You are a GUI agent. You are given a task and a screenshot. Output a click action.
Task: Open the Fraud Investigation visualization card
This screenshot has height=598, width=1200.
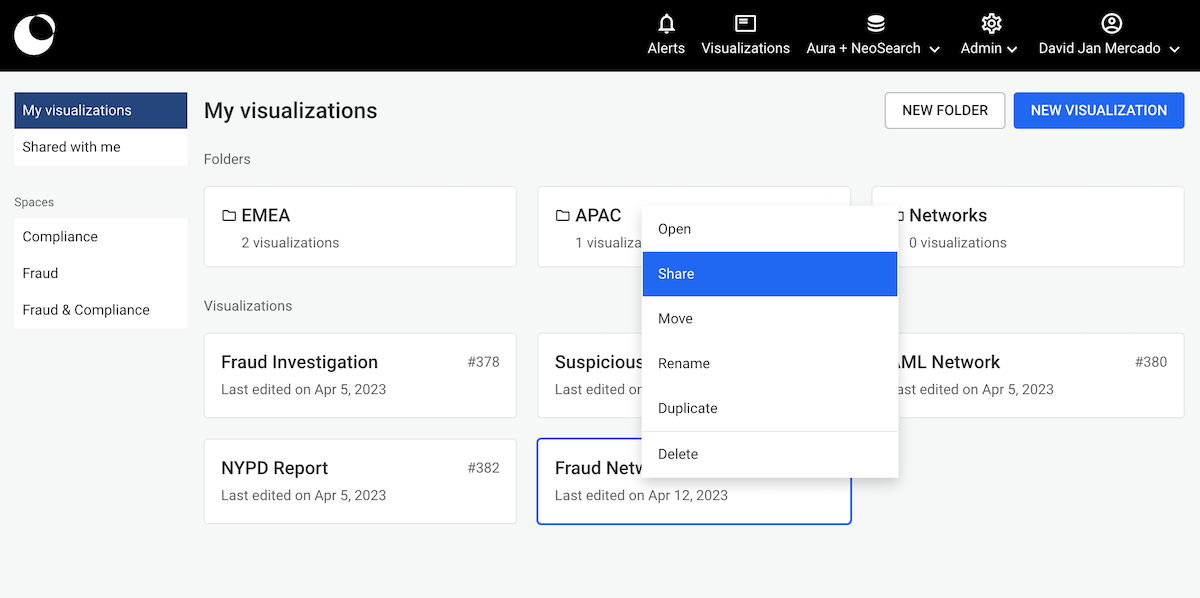(360, 375)
